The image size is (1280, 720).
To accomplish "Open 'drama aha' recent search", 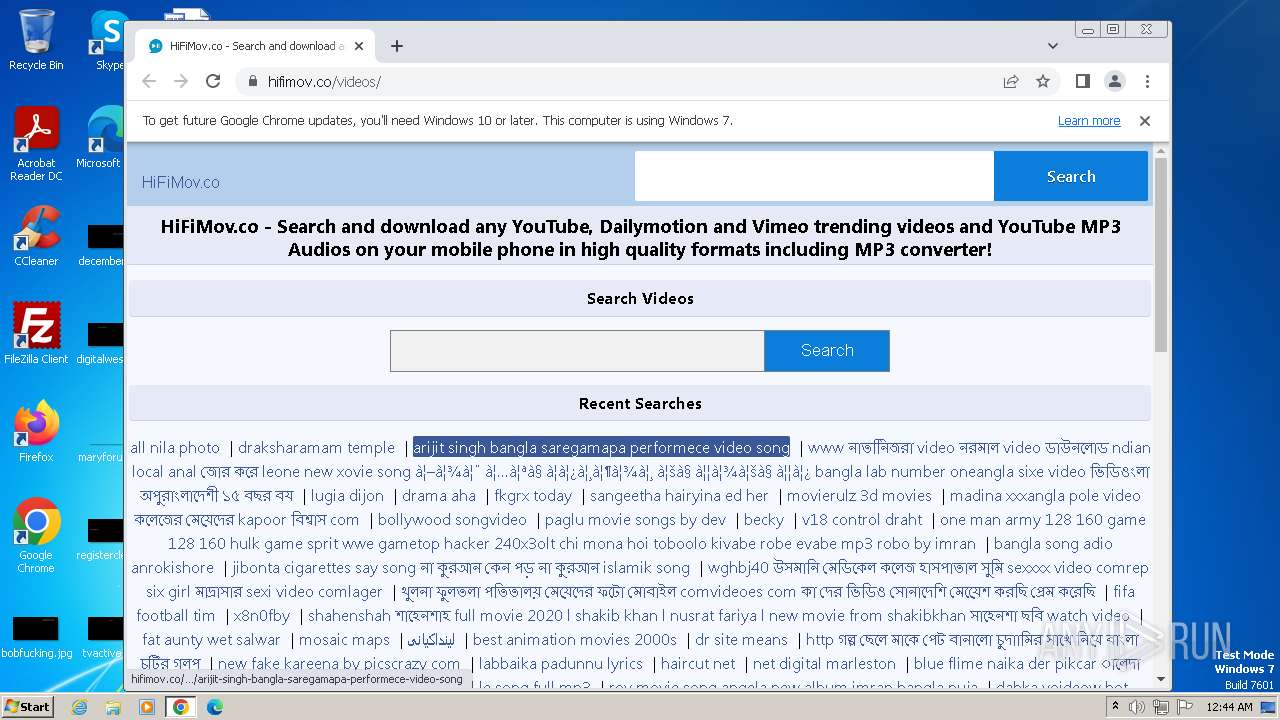I will click(x=439, y=496).
